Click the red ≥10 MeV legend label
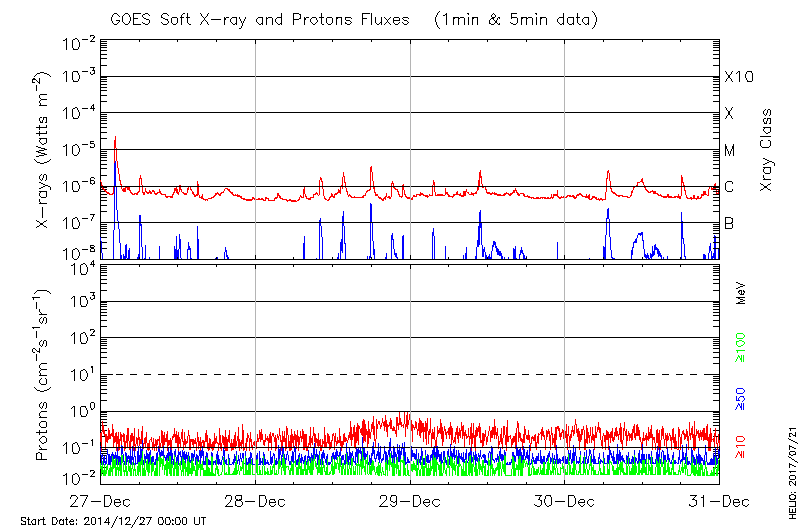This screenshot has height=530, width=800. coord(741,446)
